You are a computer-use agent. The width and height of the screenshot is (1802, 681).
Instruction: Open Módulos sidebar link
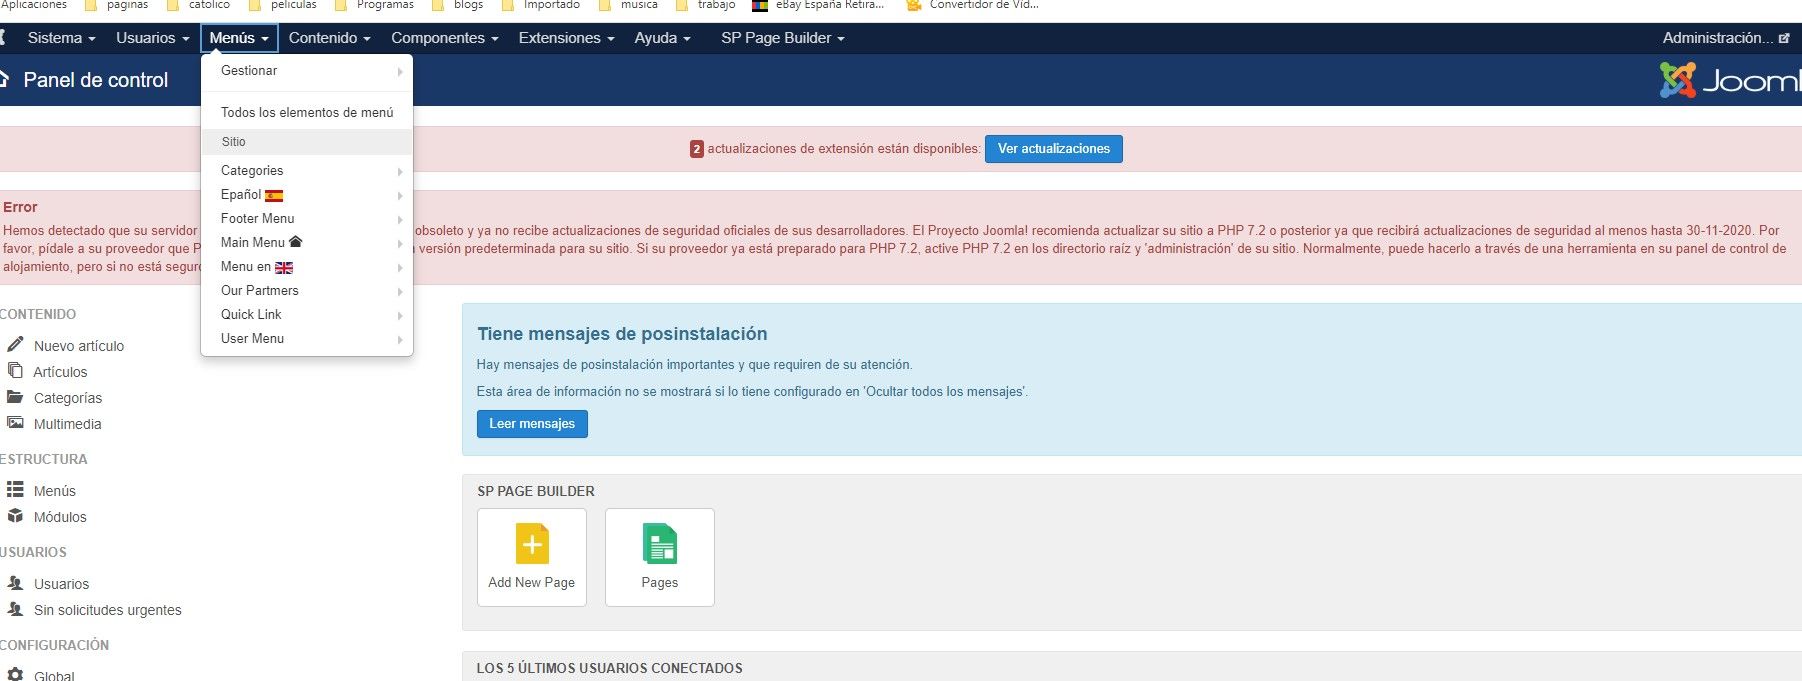pos(60,517)
